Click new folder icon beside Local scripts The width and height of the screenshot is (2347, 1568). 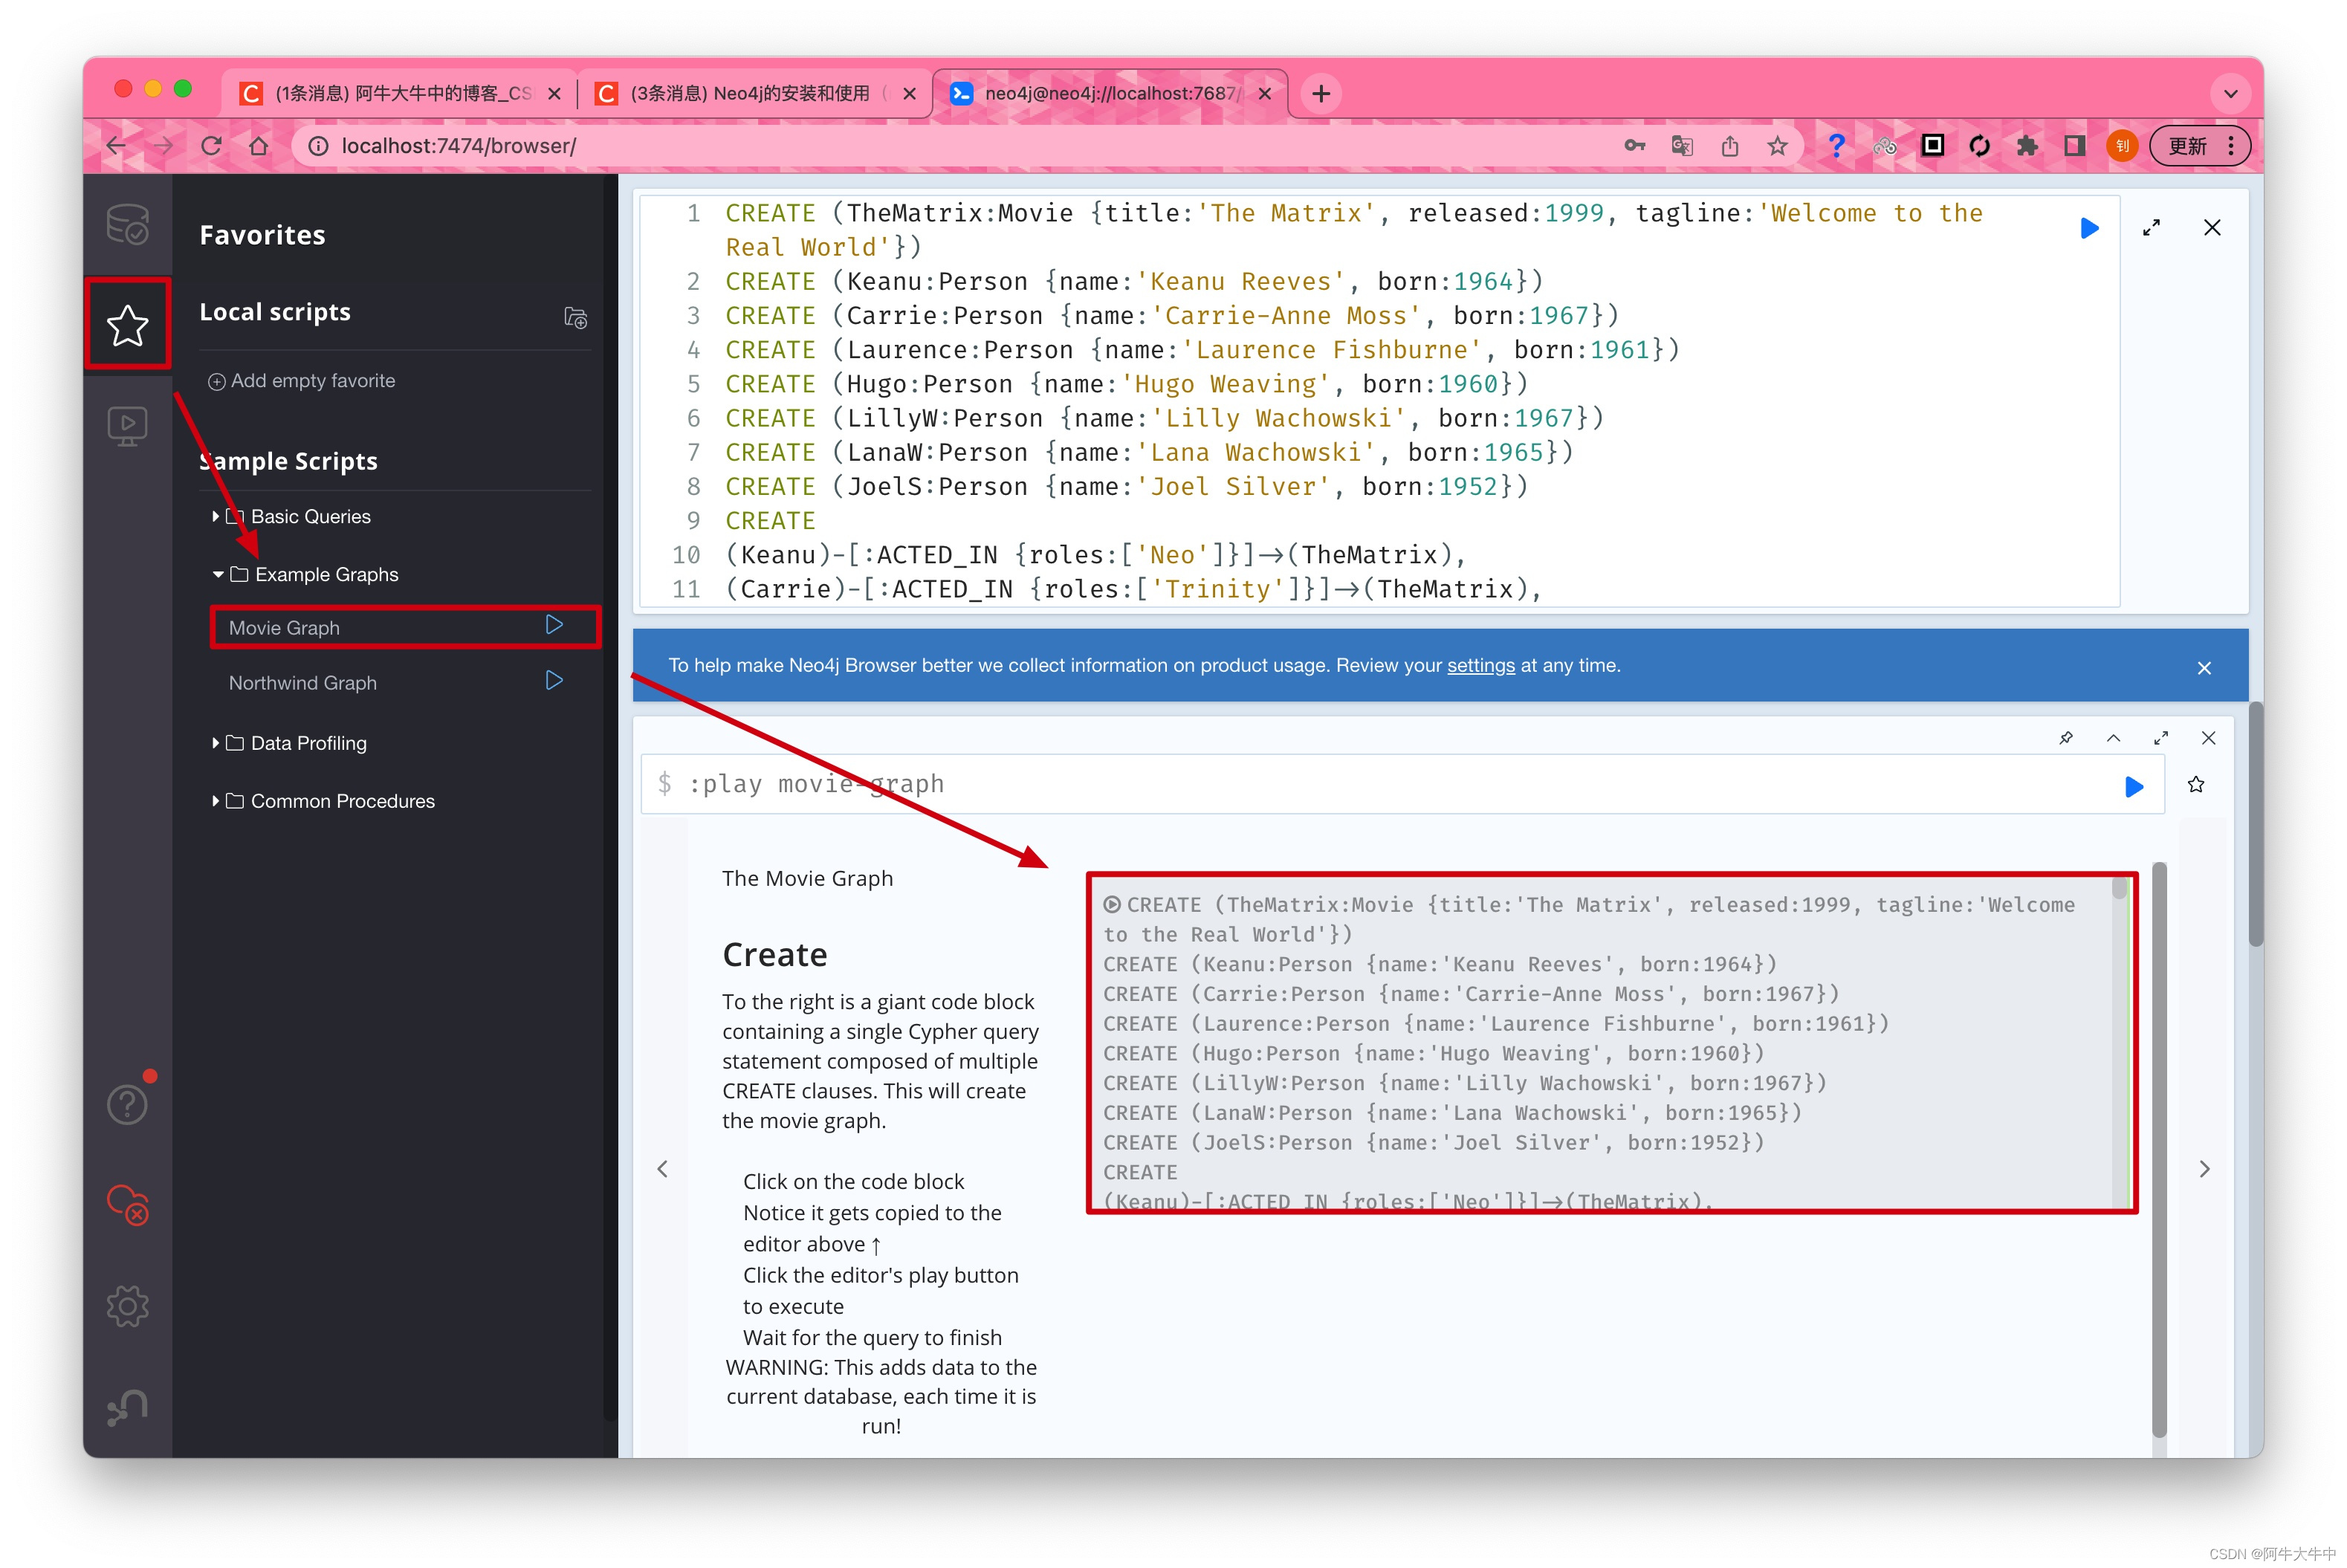point(575,317)
